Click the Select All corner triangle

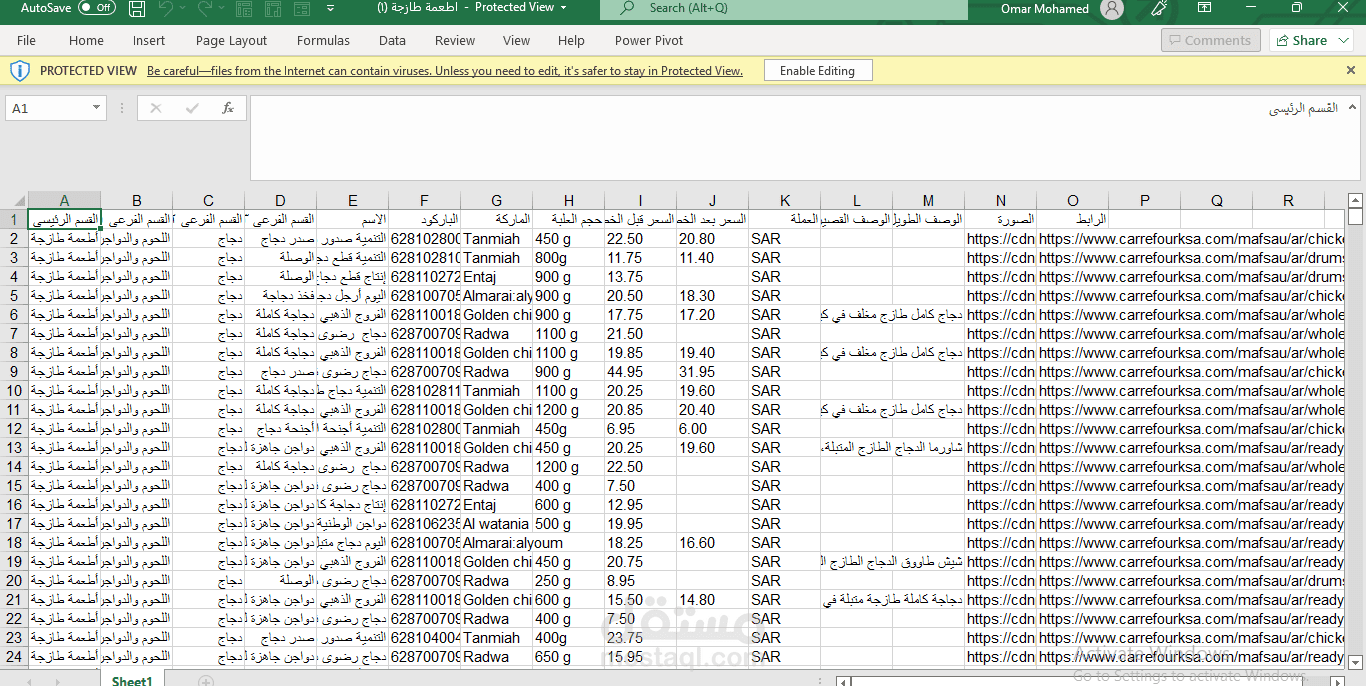(x=14, y=201)
